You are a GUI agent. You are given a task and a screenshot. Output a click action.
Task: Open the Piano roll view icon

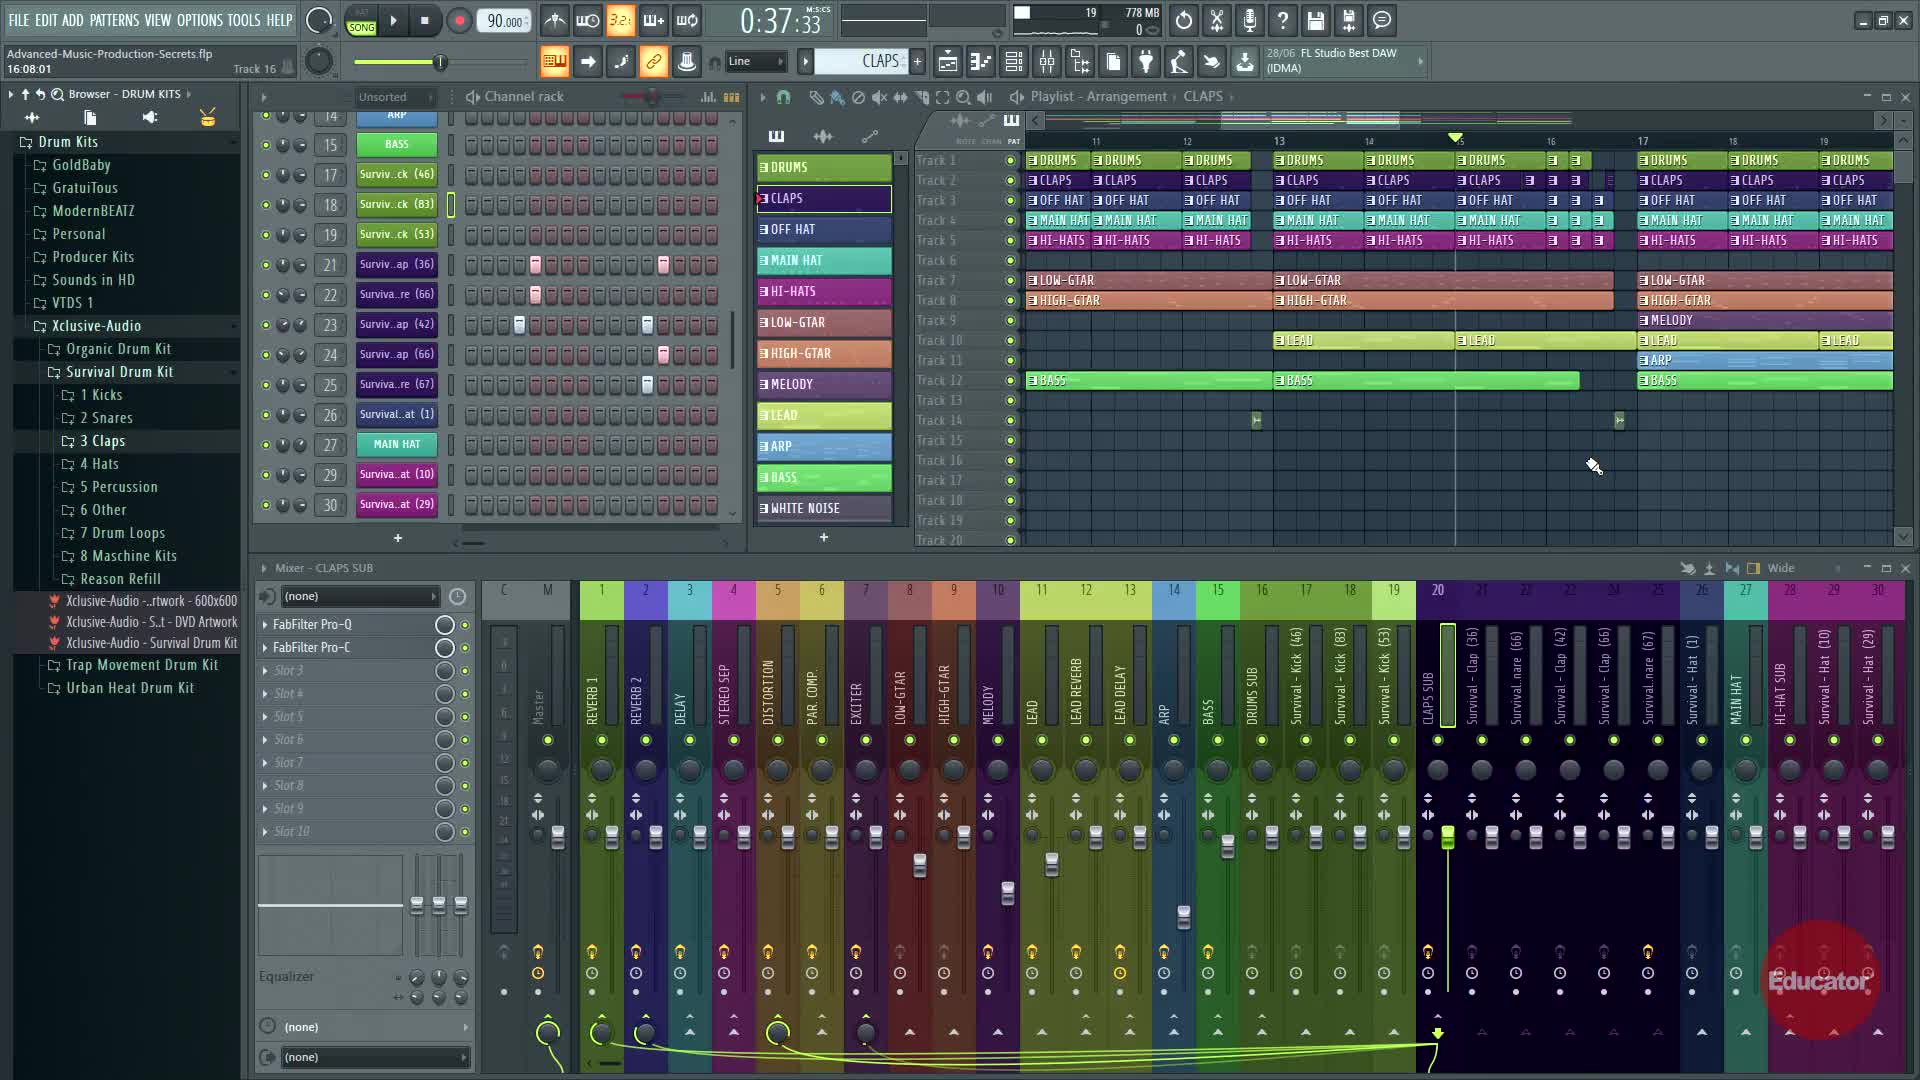(x=981, y=62)
